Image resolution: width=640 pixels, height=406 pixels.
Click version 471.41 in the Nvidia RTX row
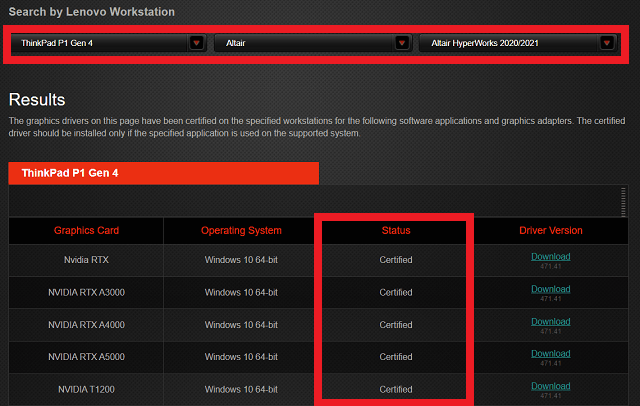click(551, 266)
